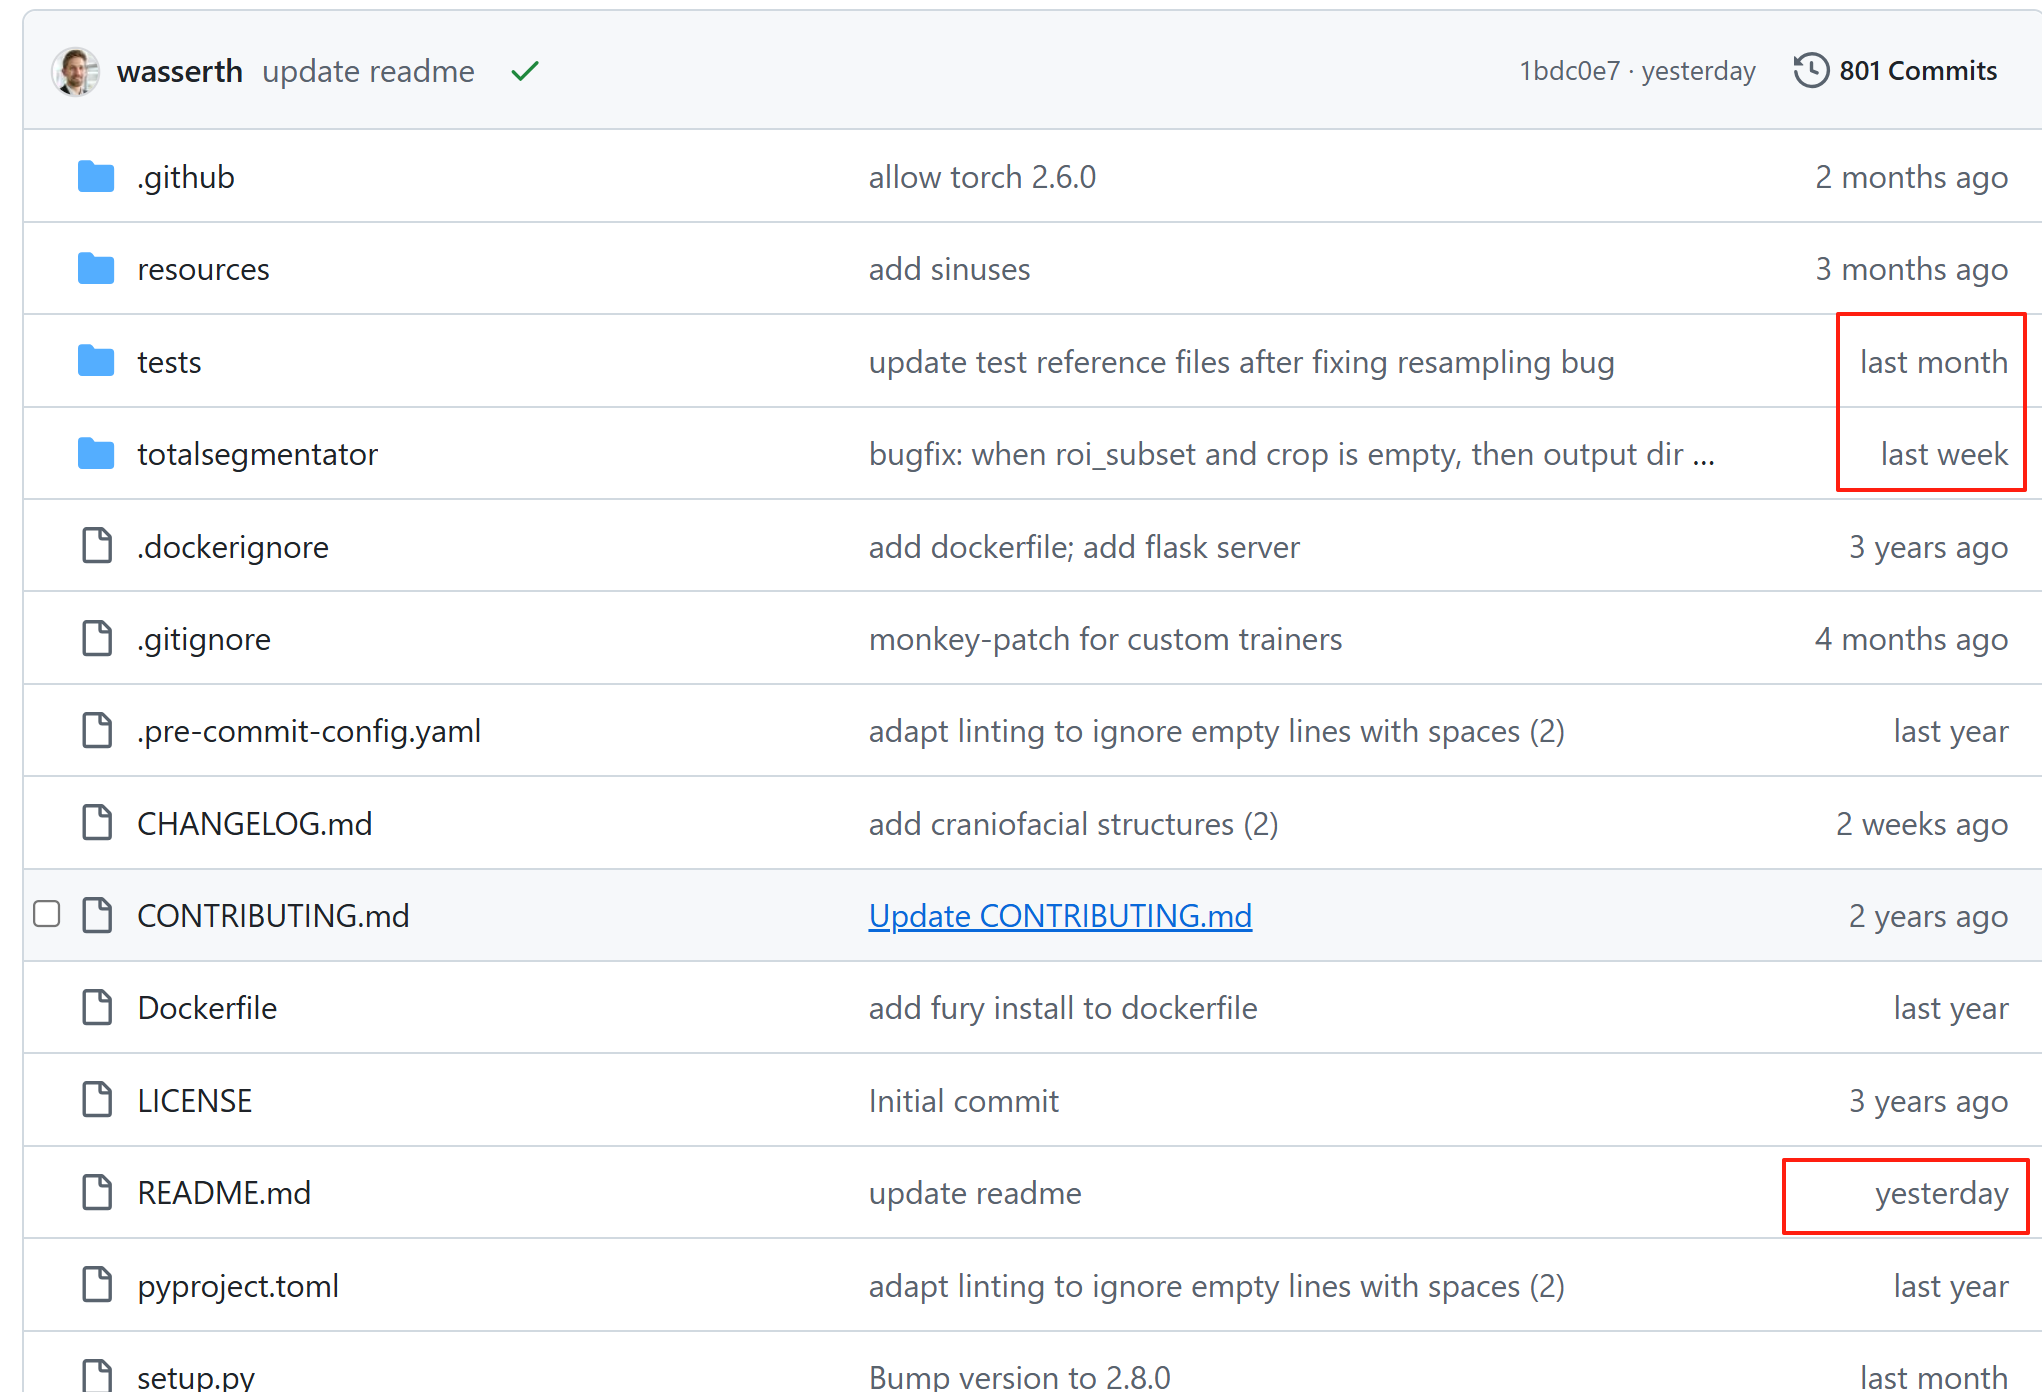This screenshot has height=1392, width=2042.
Task: Open the totalsegmentator directory
Action: (x=257, y=454)
